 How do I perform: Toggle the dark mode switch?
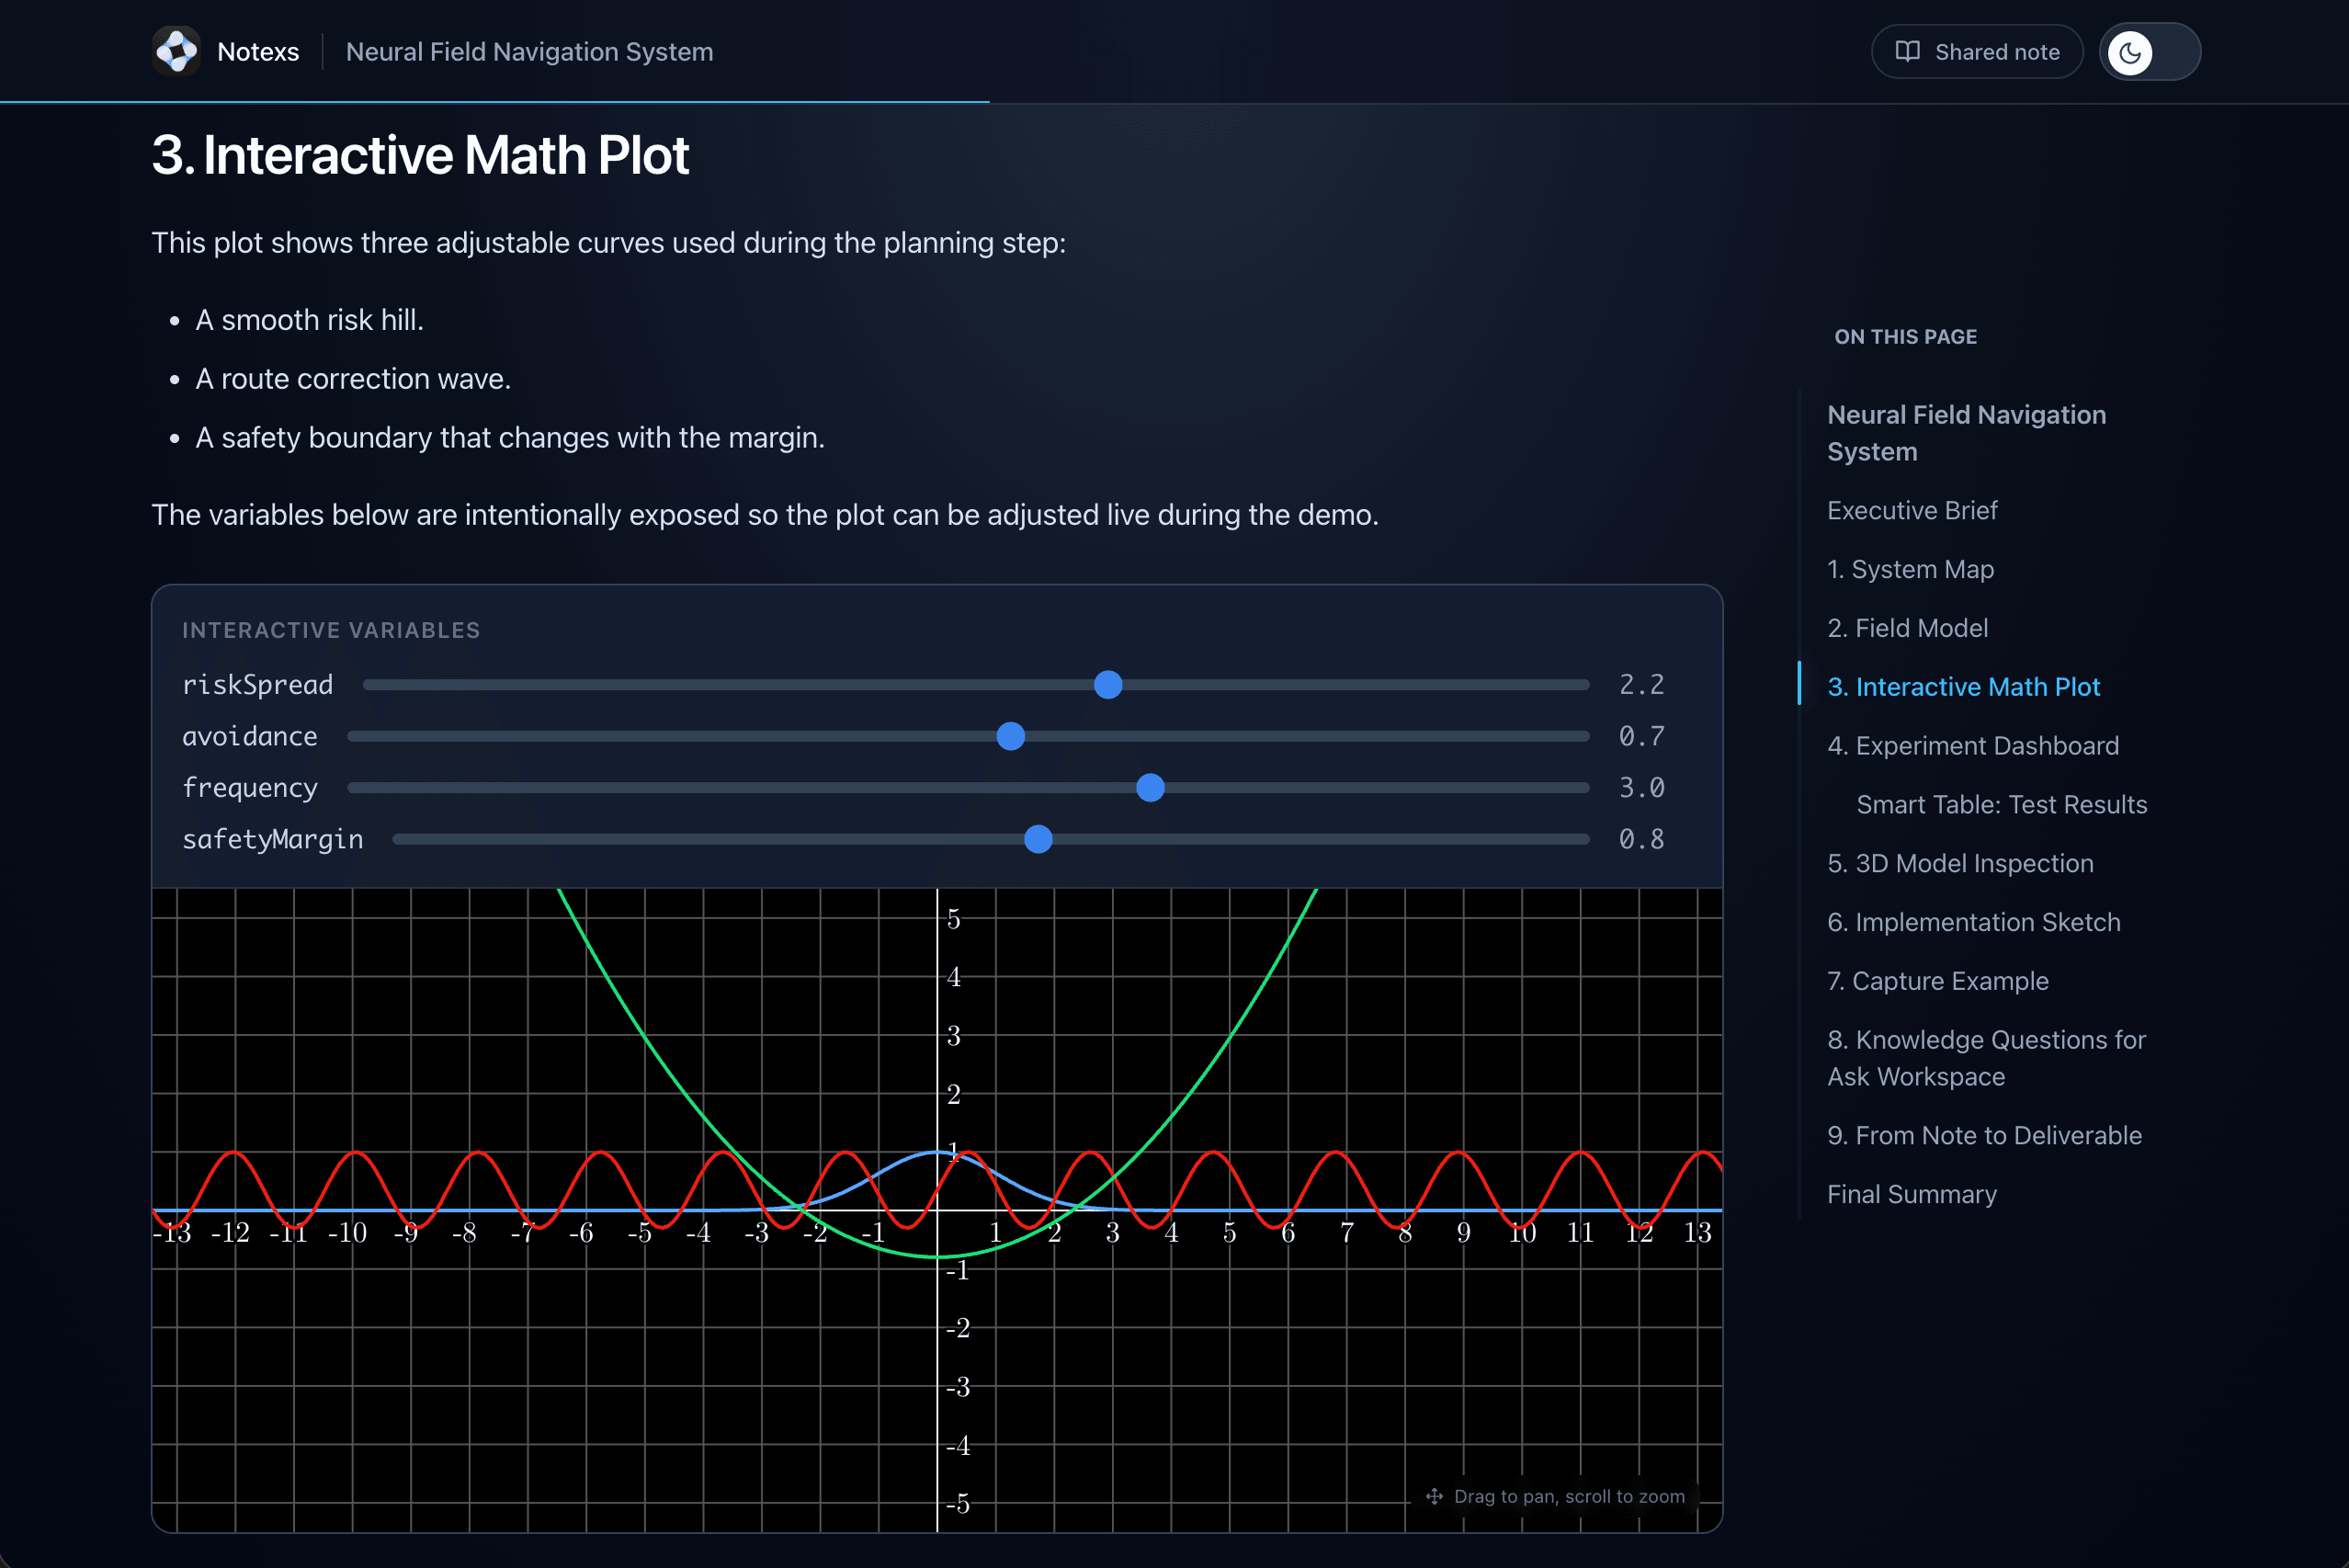coord(2149,52)
